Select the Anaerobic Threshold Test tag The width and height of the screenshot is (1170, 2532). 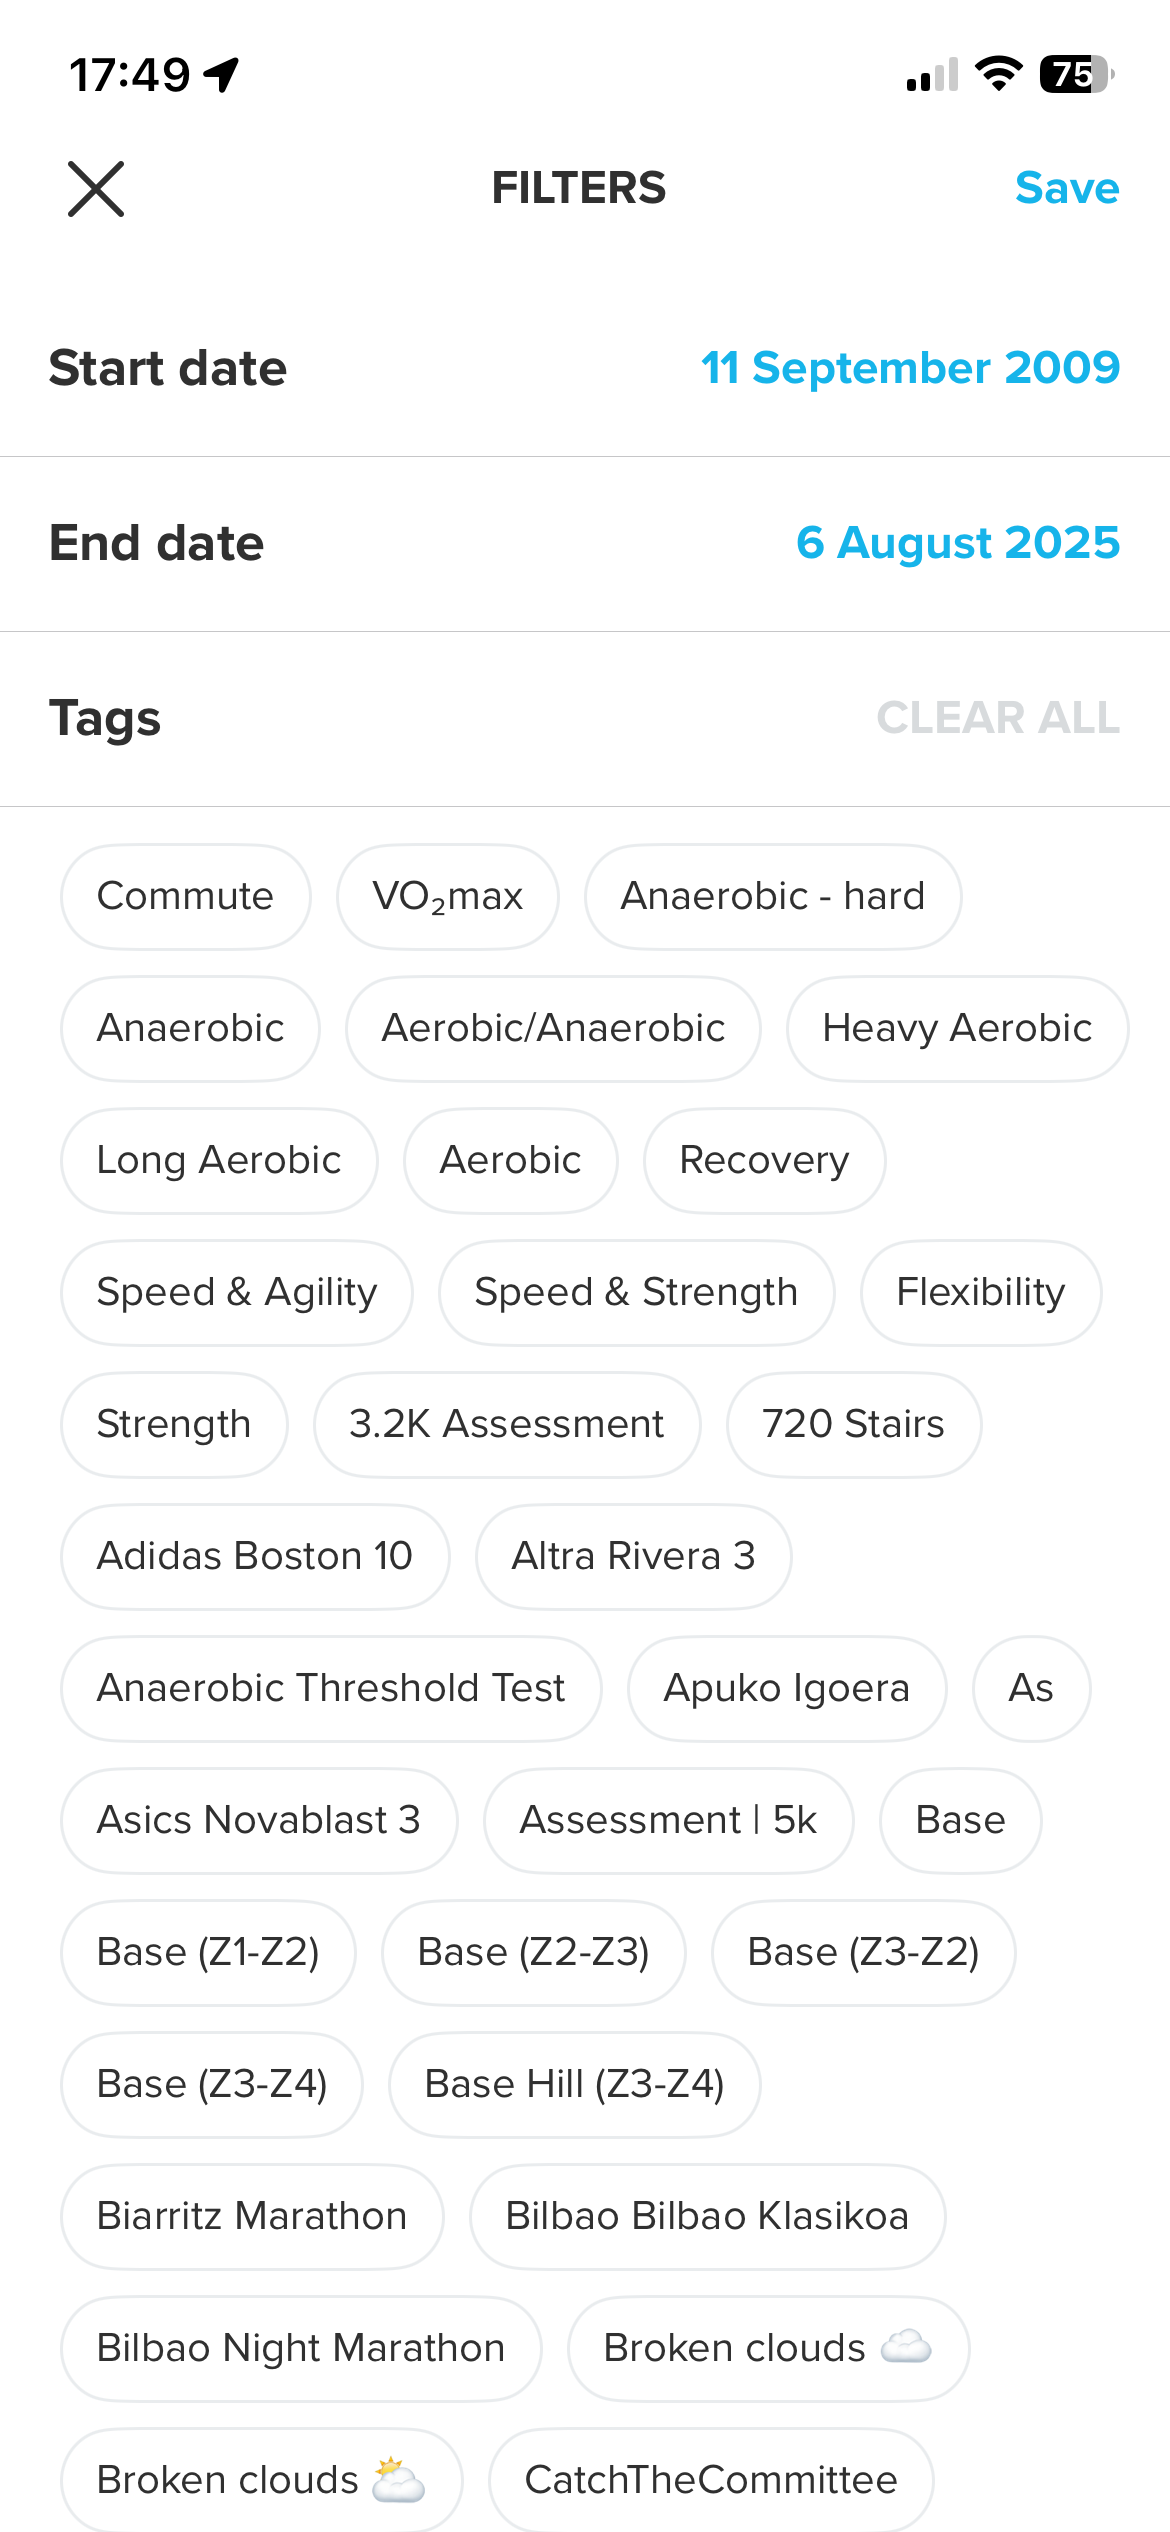(x=331, y=1688)
